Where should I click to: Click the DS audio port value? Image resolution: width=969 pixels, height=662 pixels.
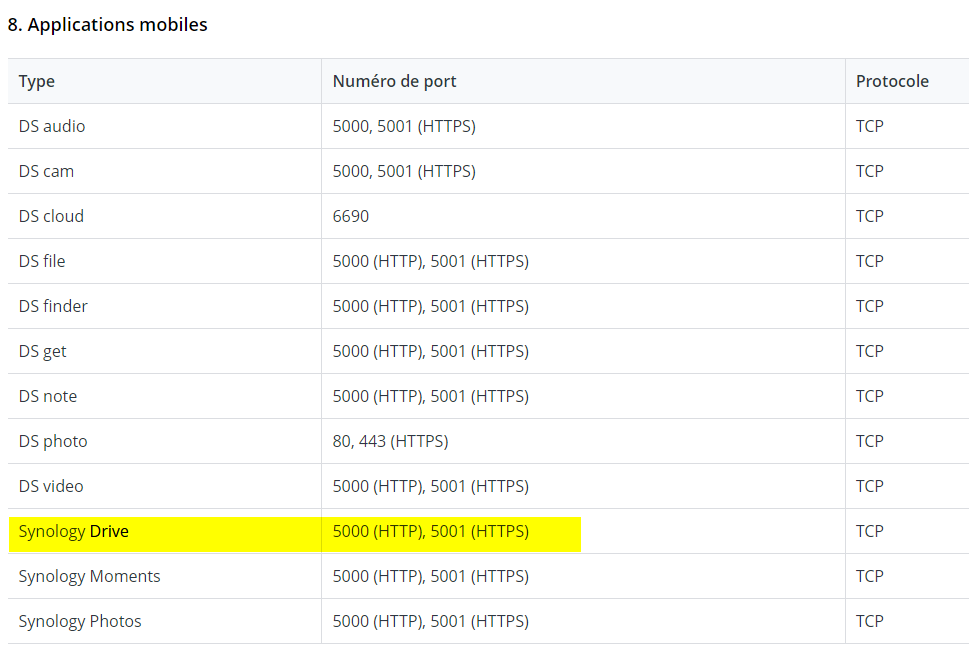click(404, 126)
